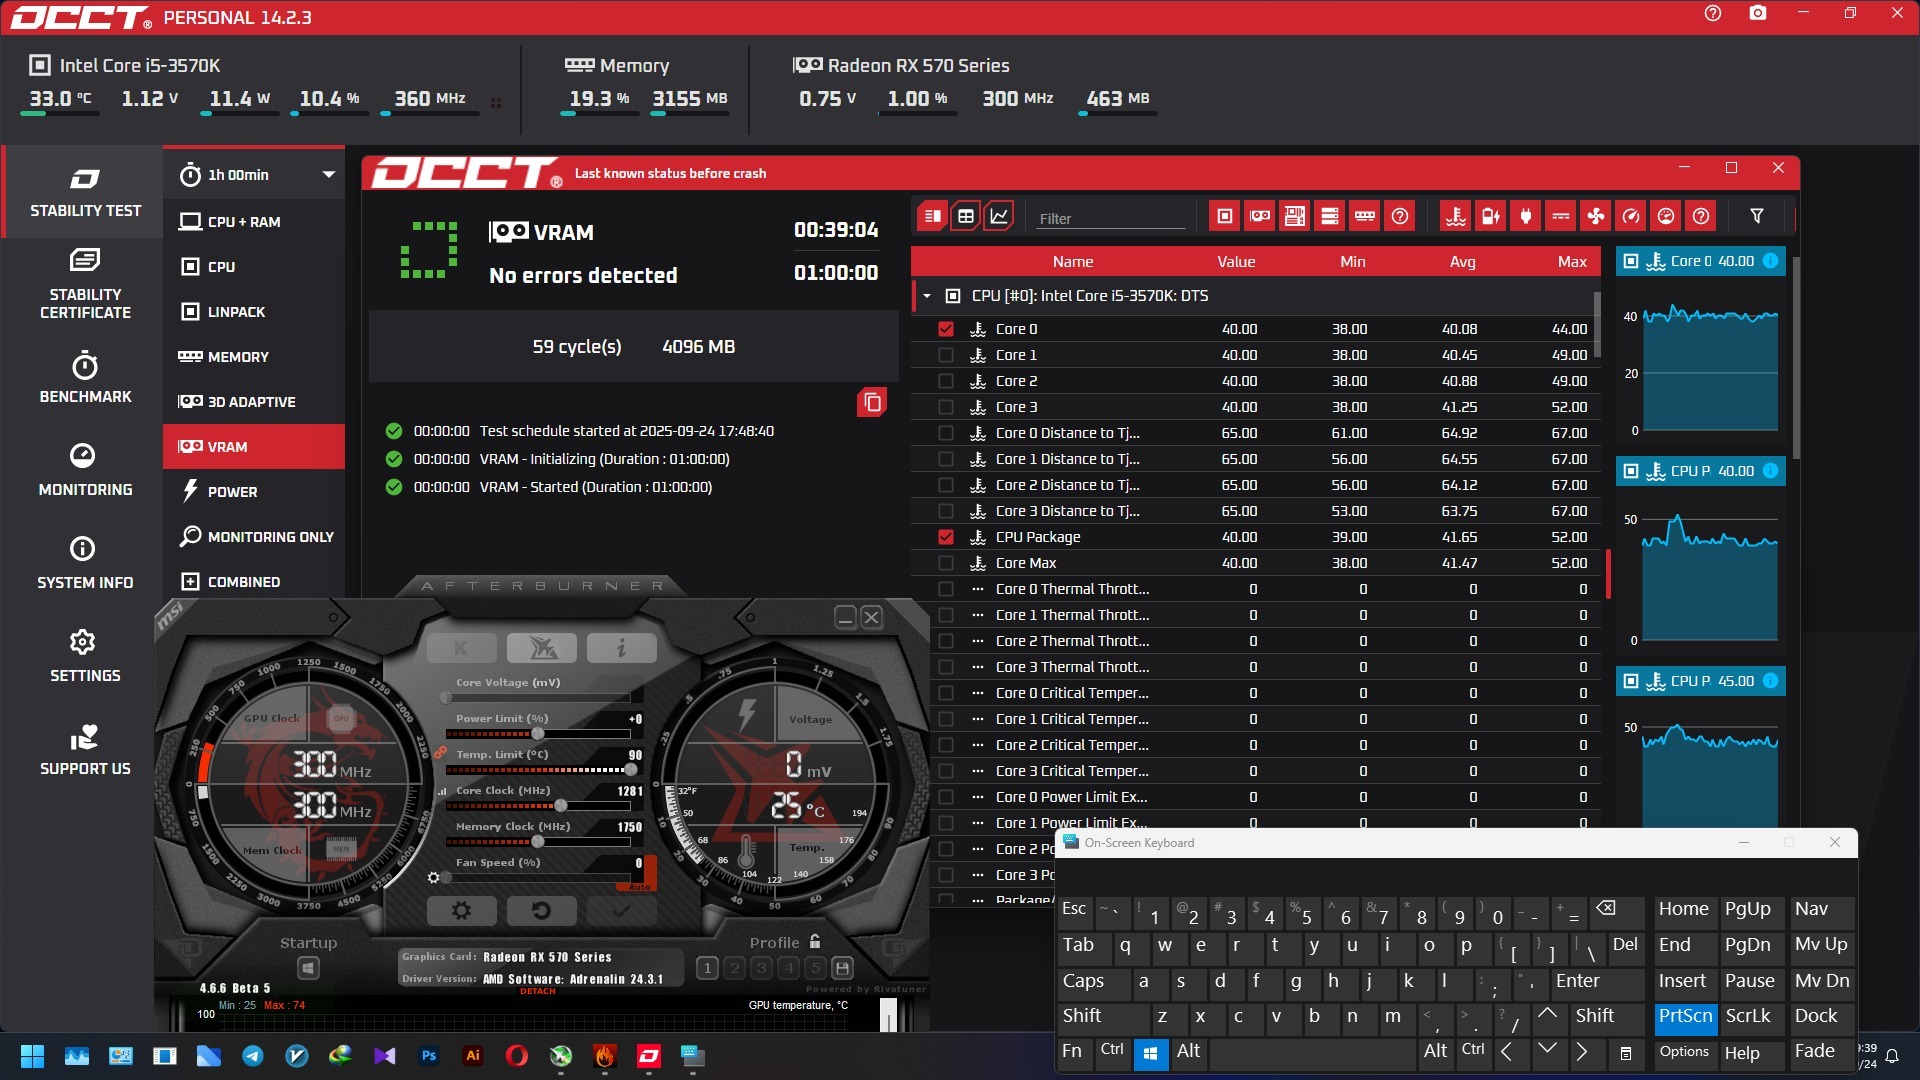Open the 1h 00min duration dropdown
Viewport: 1920px width, 1080px height.
pyautogui.click(x=327, y=175)
